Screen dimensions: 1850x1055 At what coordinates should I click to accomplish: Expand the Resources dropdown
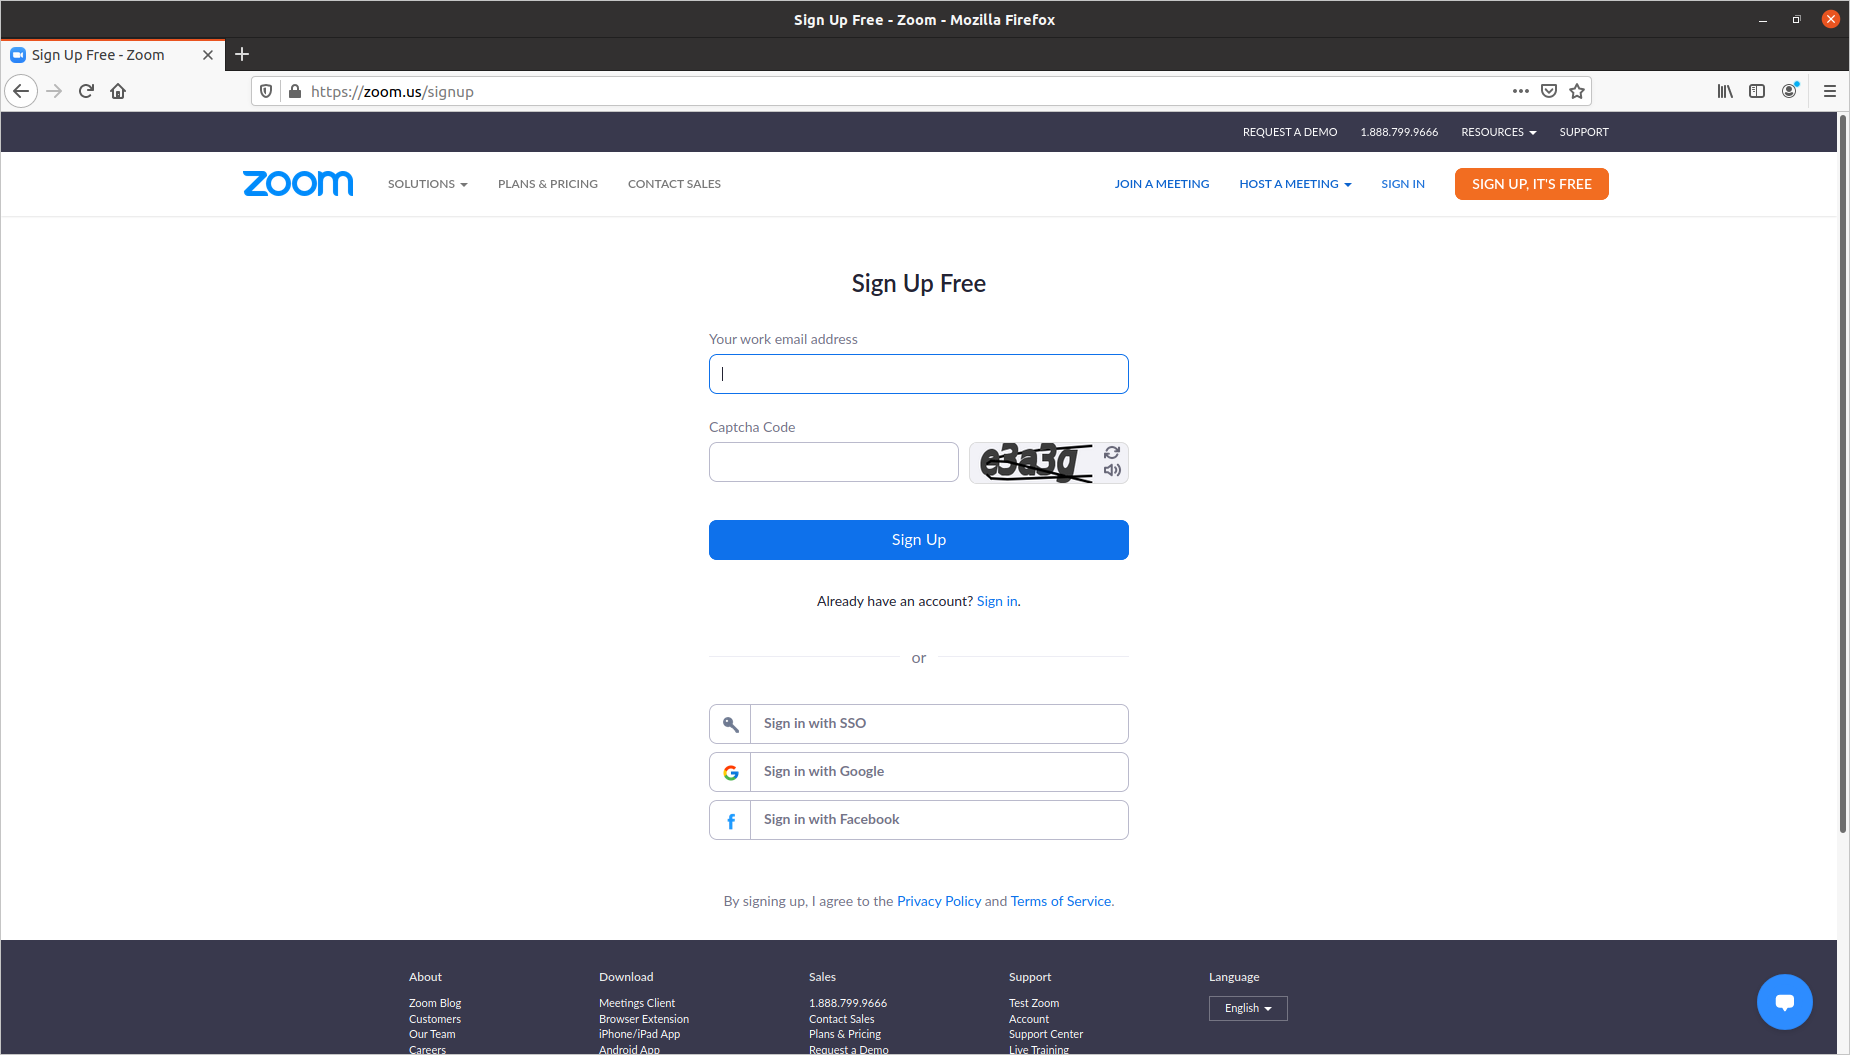1498,132
